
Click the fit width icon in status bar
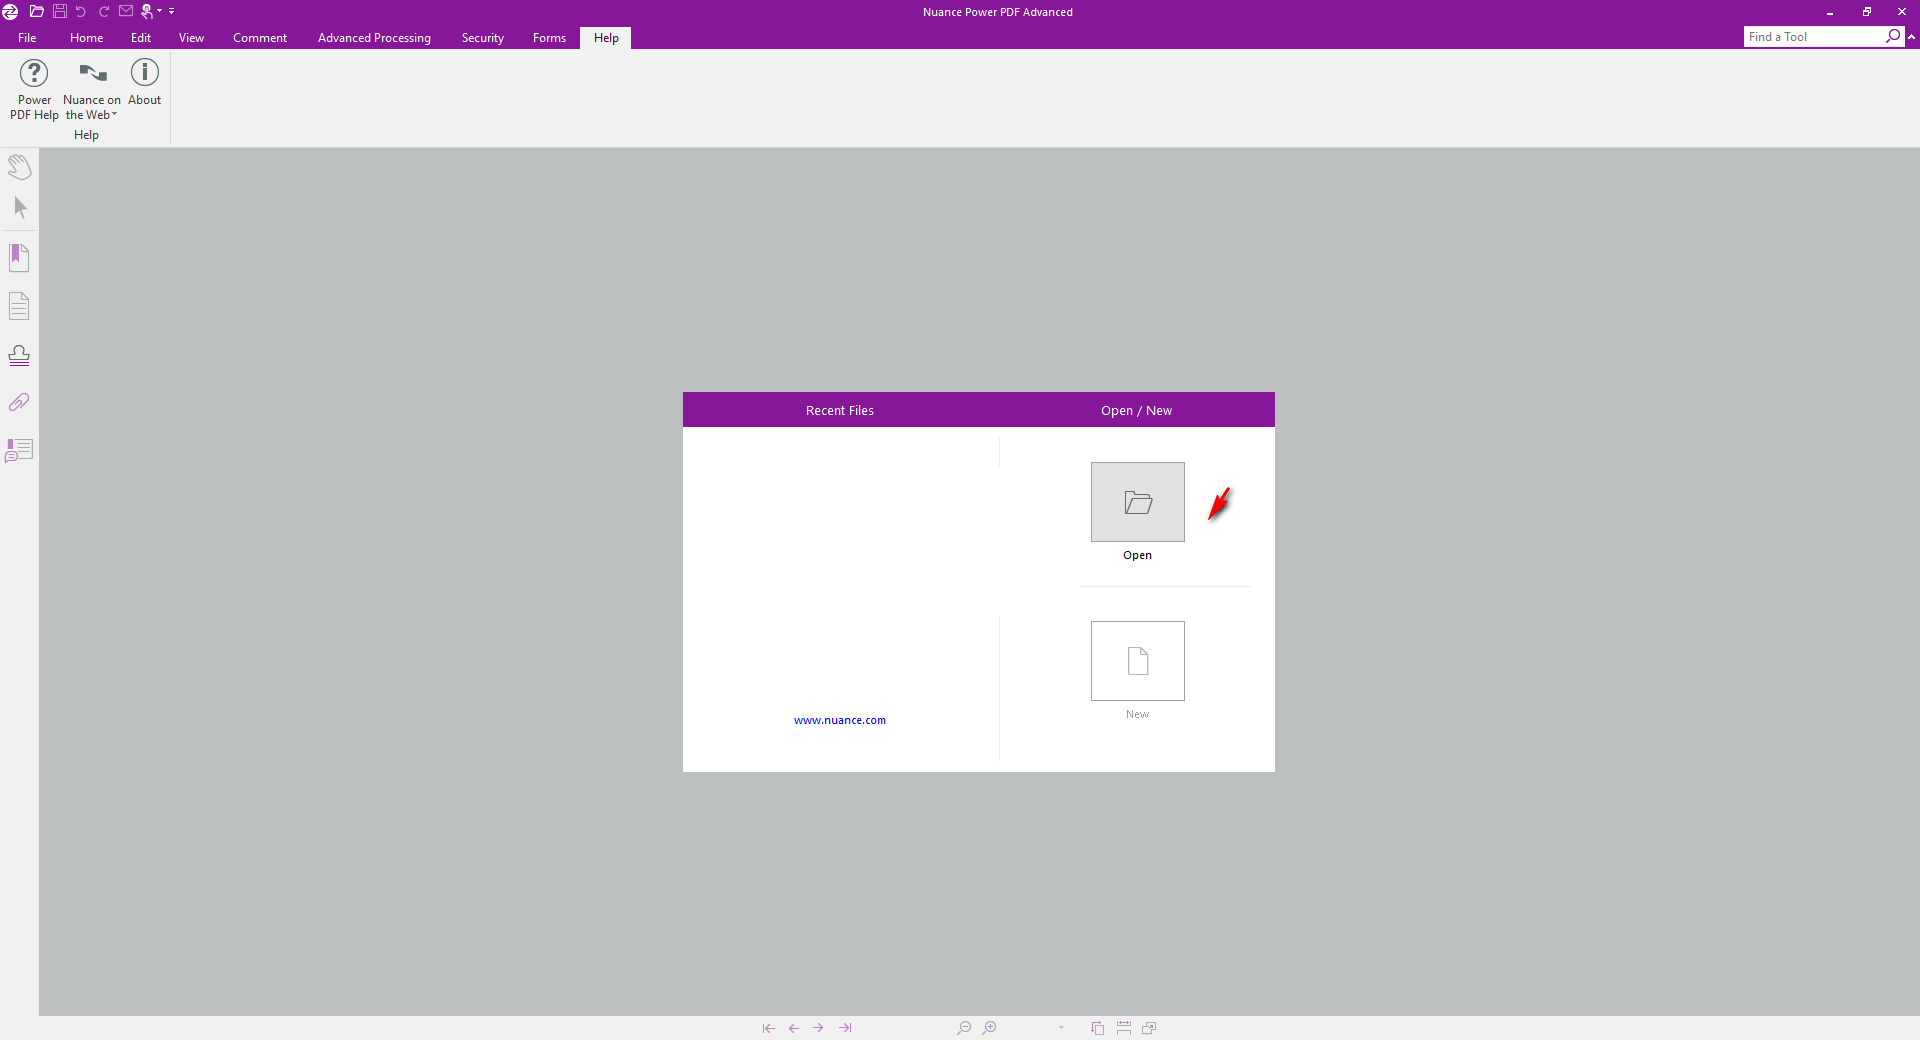tap(1124, 1028)
